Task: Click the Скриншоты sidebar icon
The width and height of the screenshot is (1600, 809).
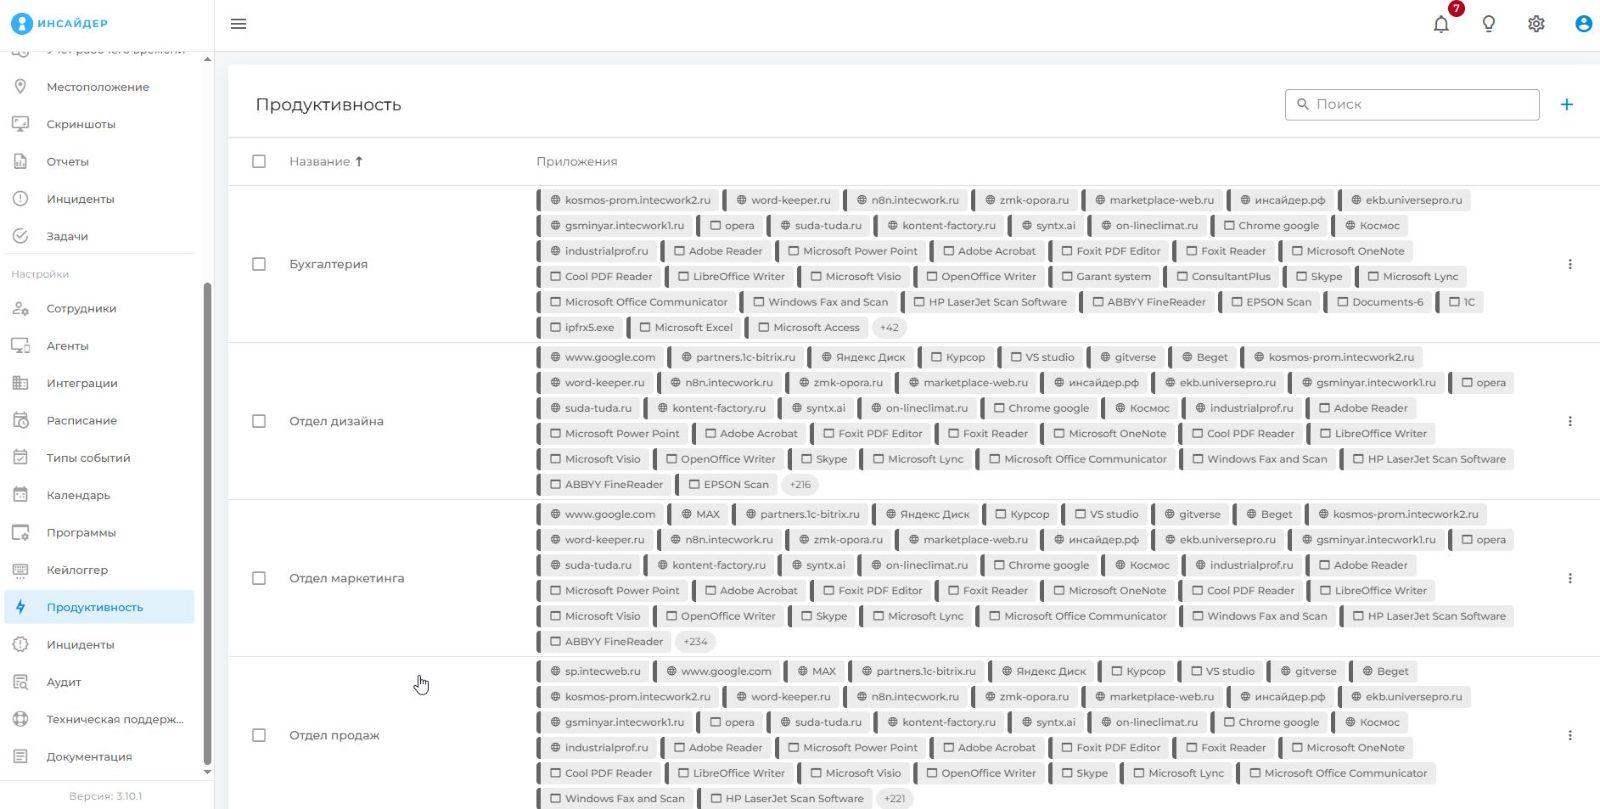Action: pos(20,124)
